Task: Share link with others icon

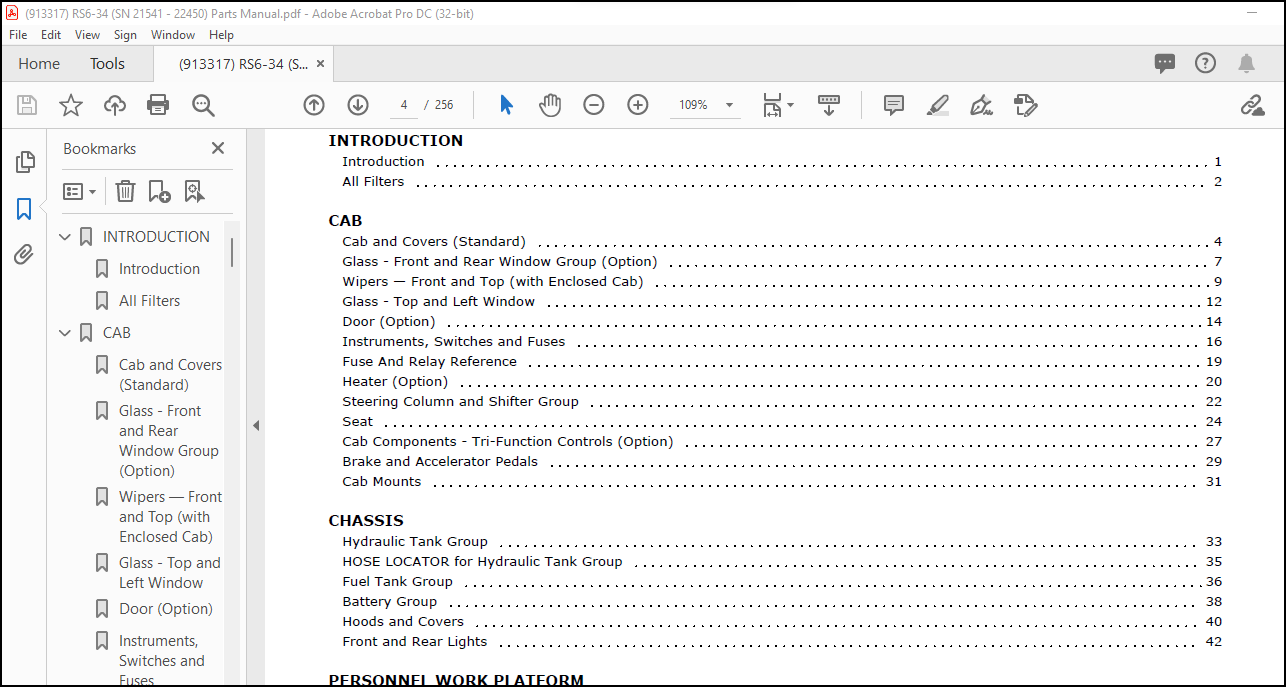Action: (1252, 105)
